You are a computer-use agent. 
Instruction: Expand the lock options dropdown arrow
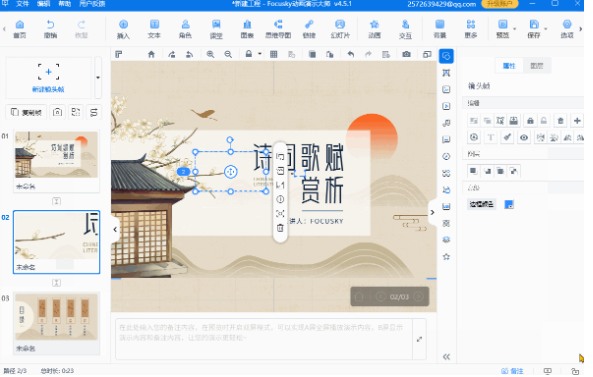(260, 54)
